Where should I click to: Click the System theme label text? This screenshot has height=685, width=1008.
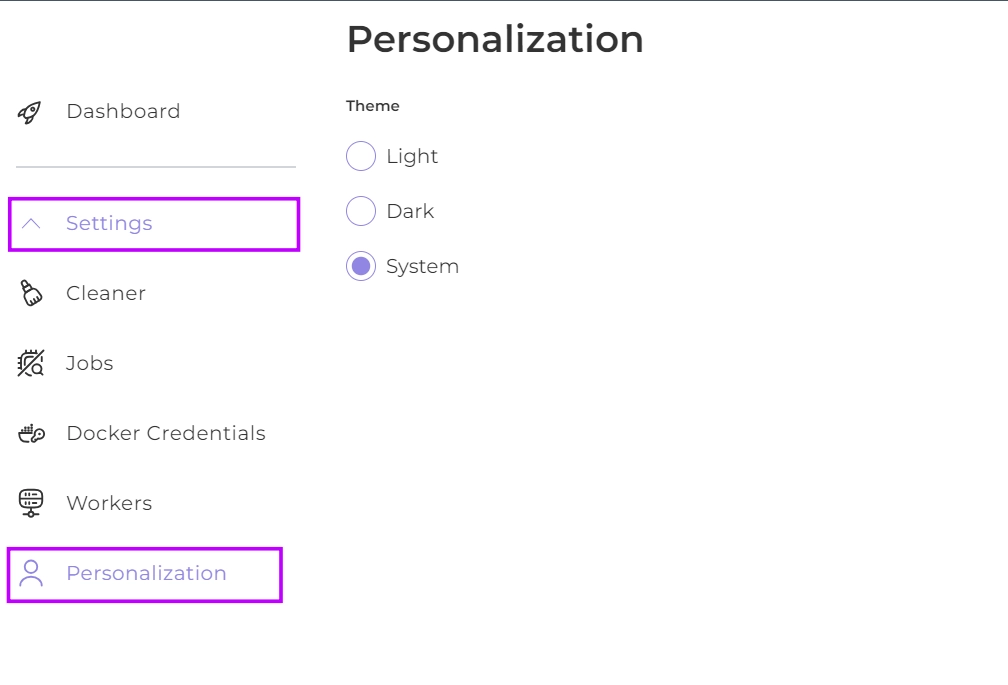[422, 266]
